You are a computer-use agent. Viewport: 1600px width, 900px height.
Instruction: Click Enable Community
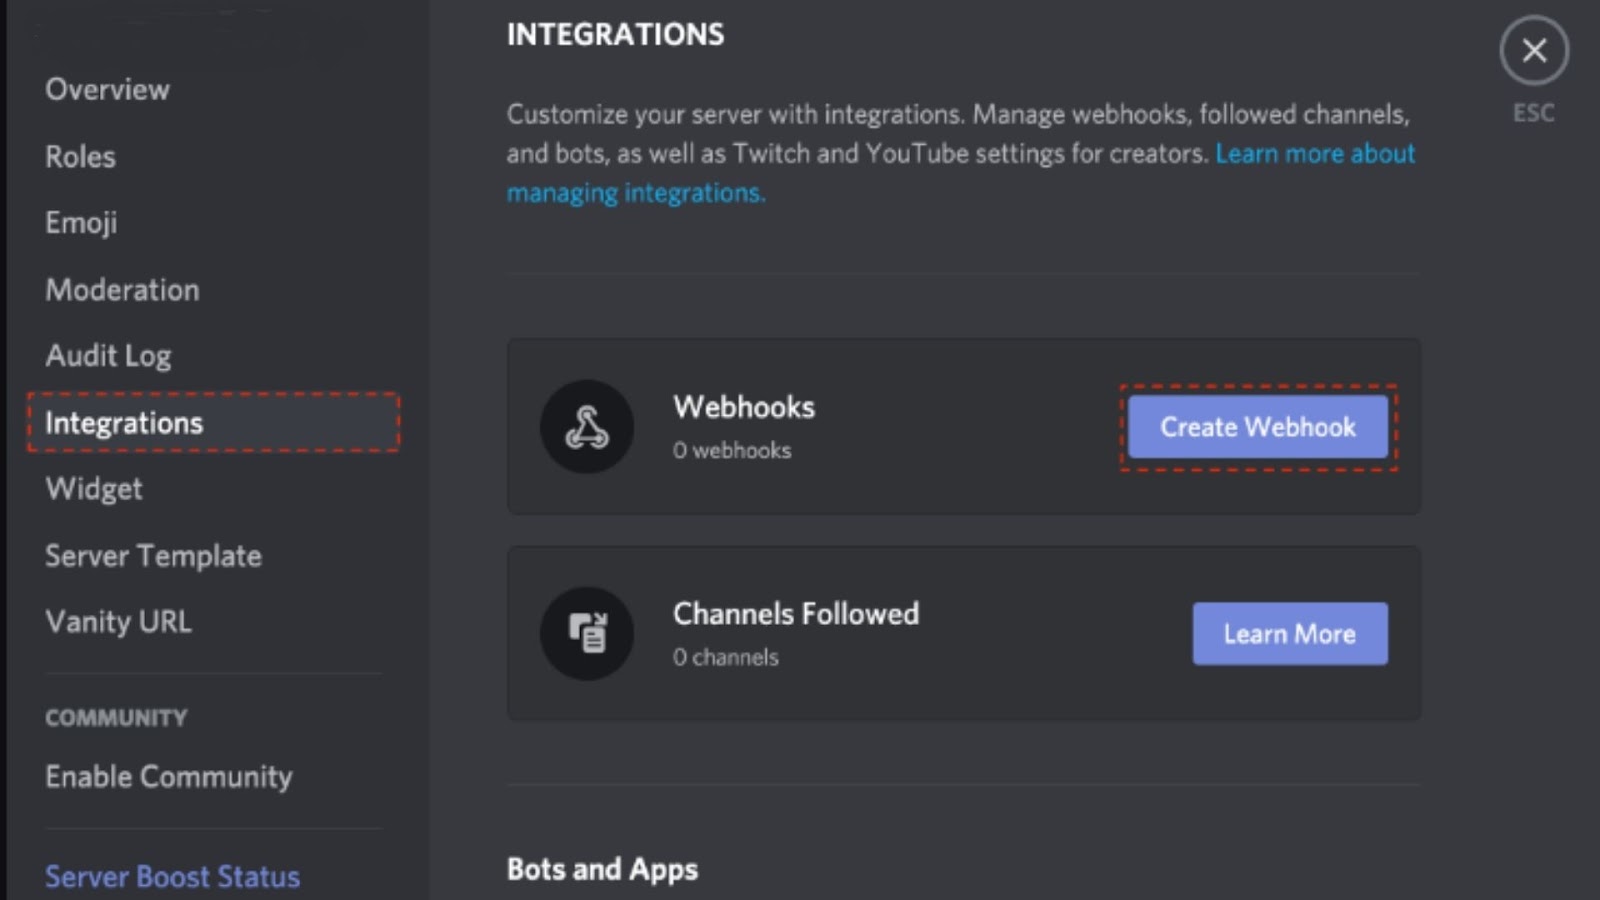pyautogui.click(x=168, y=776)
